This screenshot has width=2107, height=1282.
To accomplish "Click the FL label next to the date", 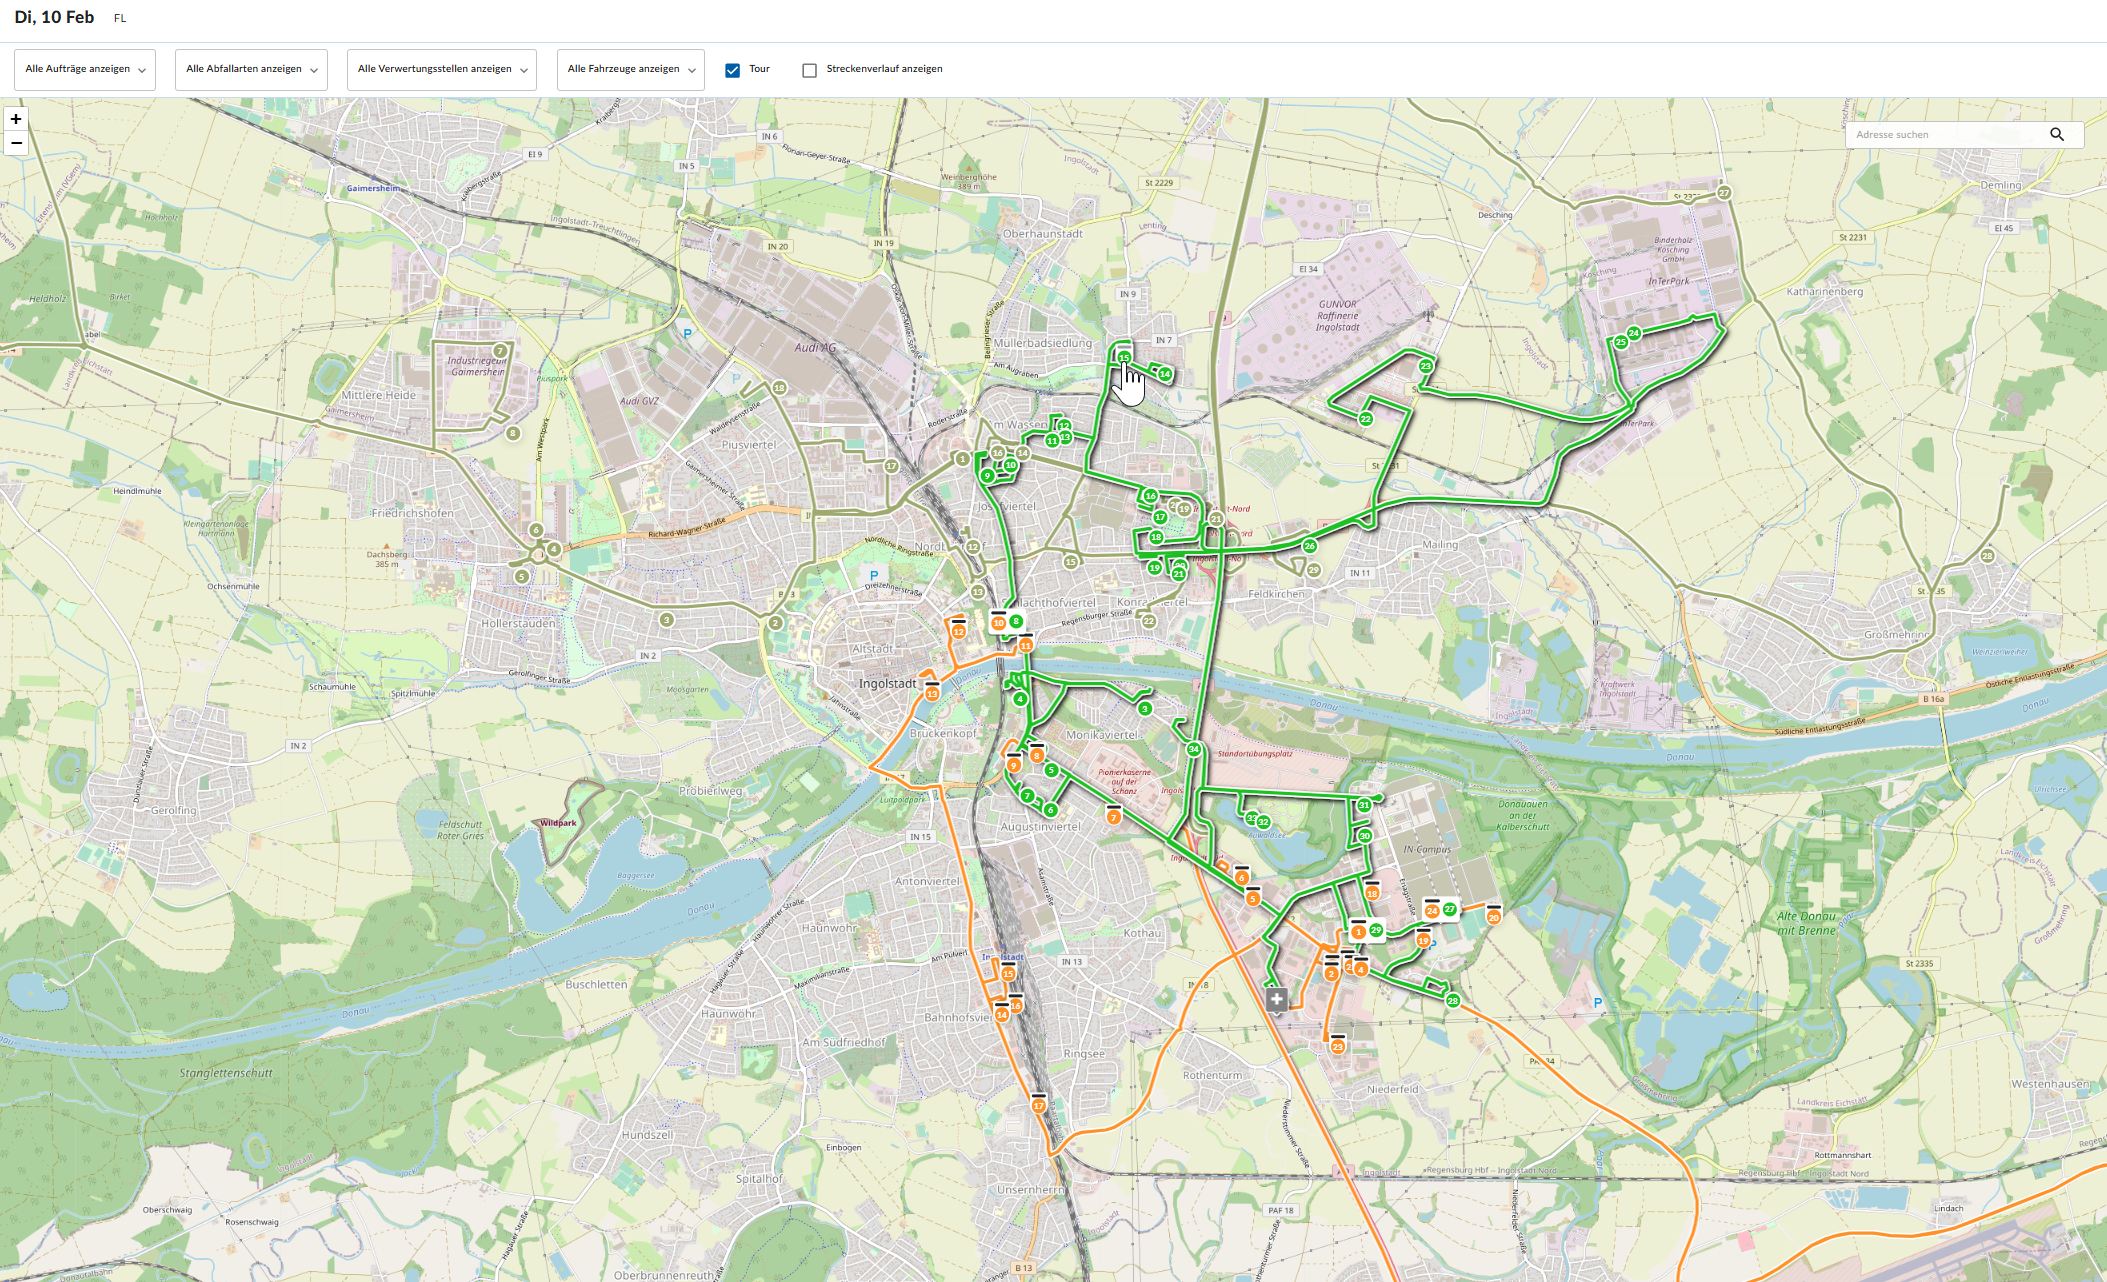I will click(120, 18).
